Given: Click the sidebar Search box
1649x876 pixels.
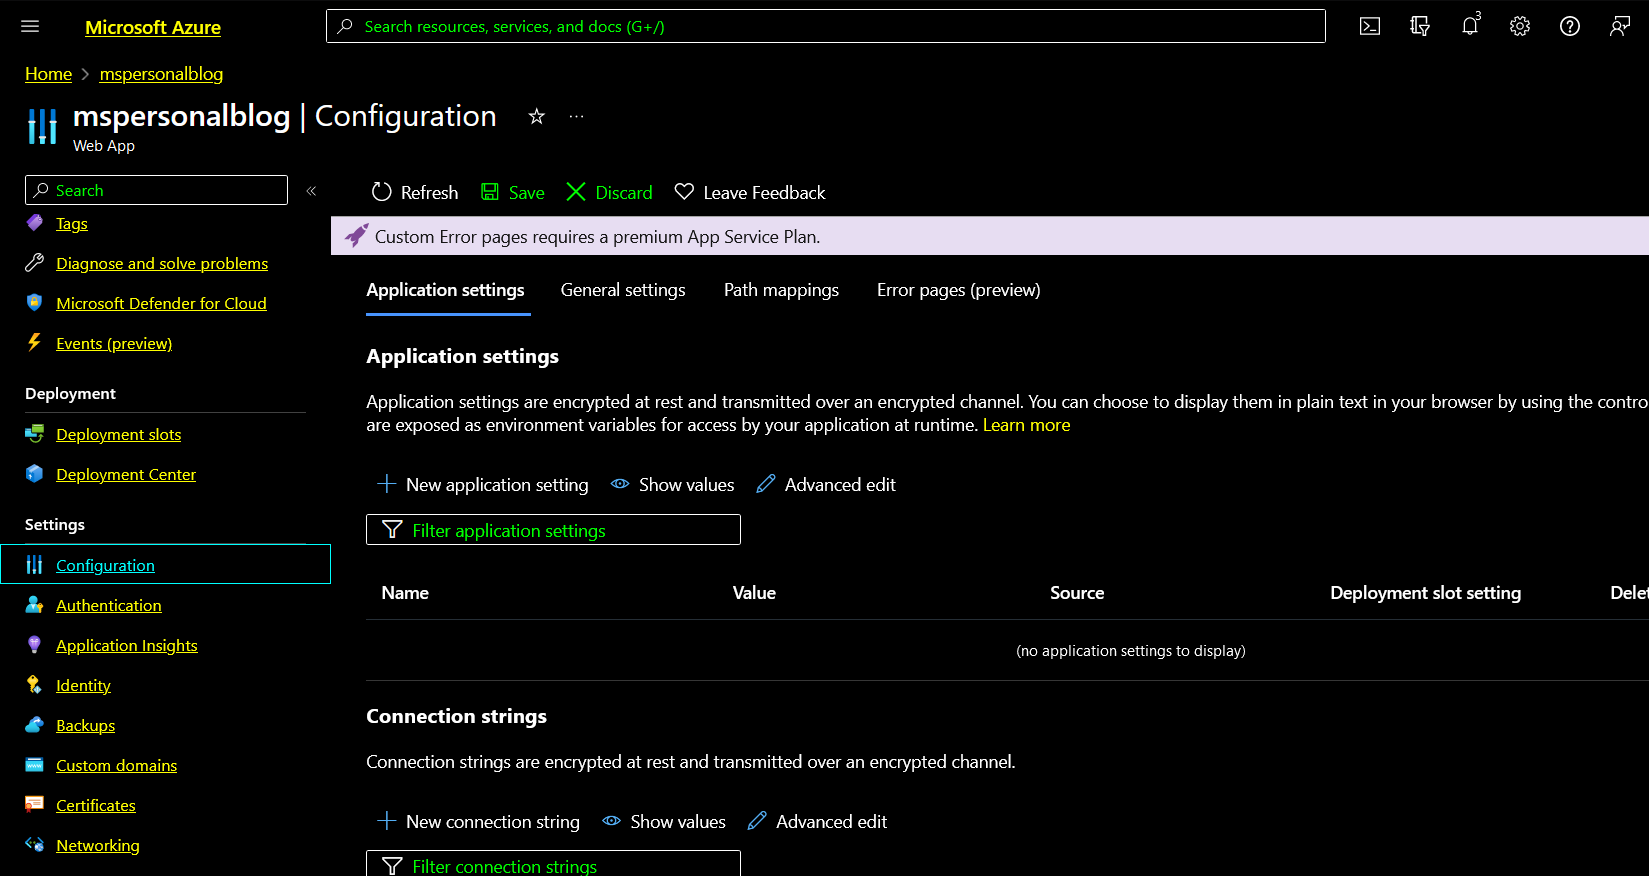Looking at the screenshot, I should point(156,190).
